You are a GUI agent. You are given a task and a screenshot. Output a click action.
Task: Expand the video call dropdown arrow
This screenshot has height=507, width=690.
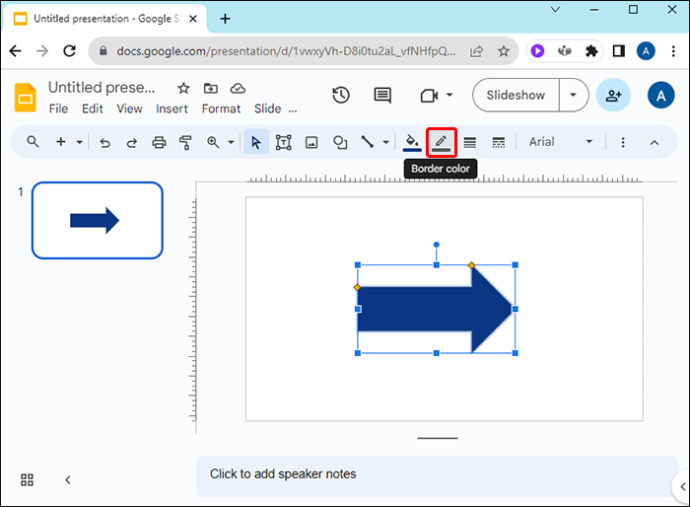click(x=449, y=95)
